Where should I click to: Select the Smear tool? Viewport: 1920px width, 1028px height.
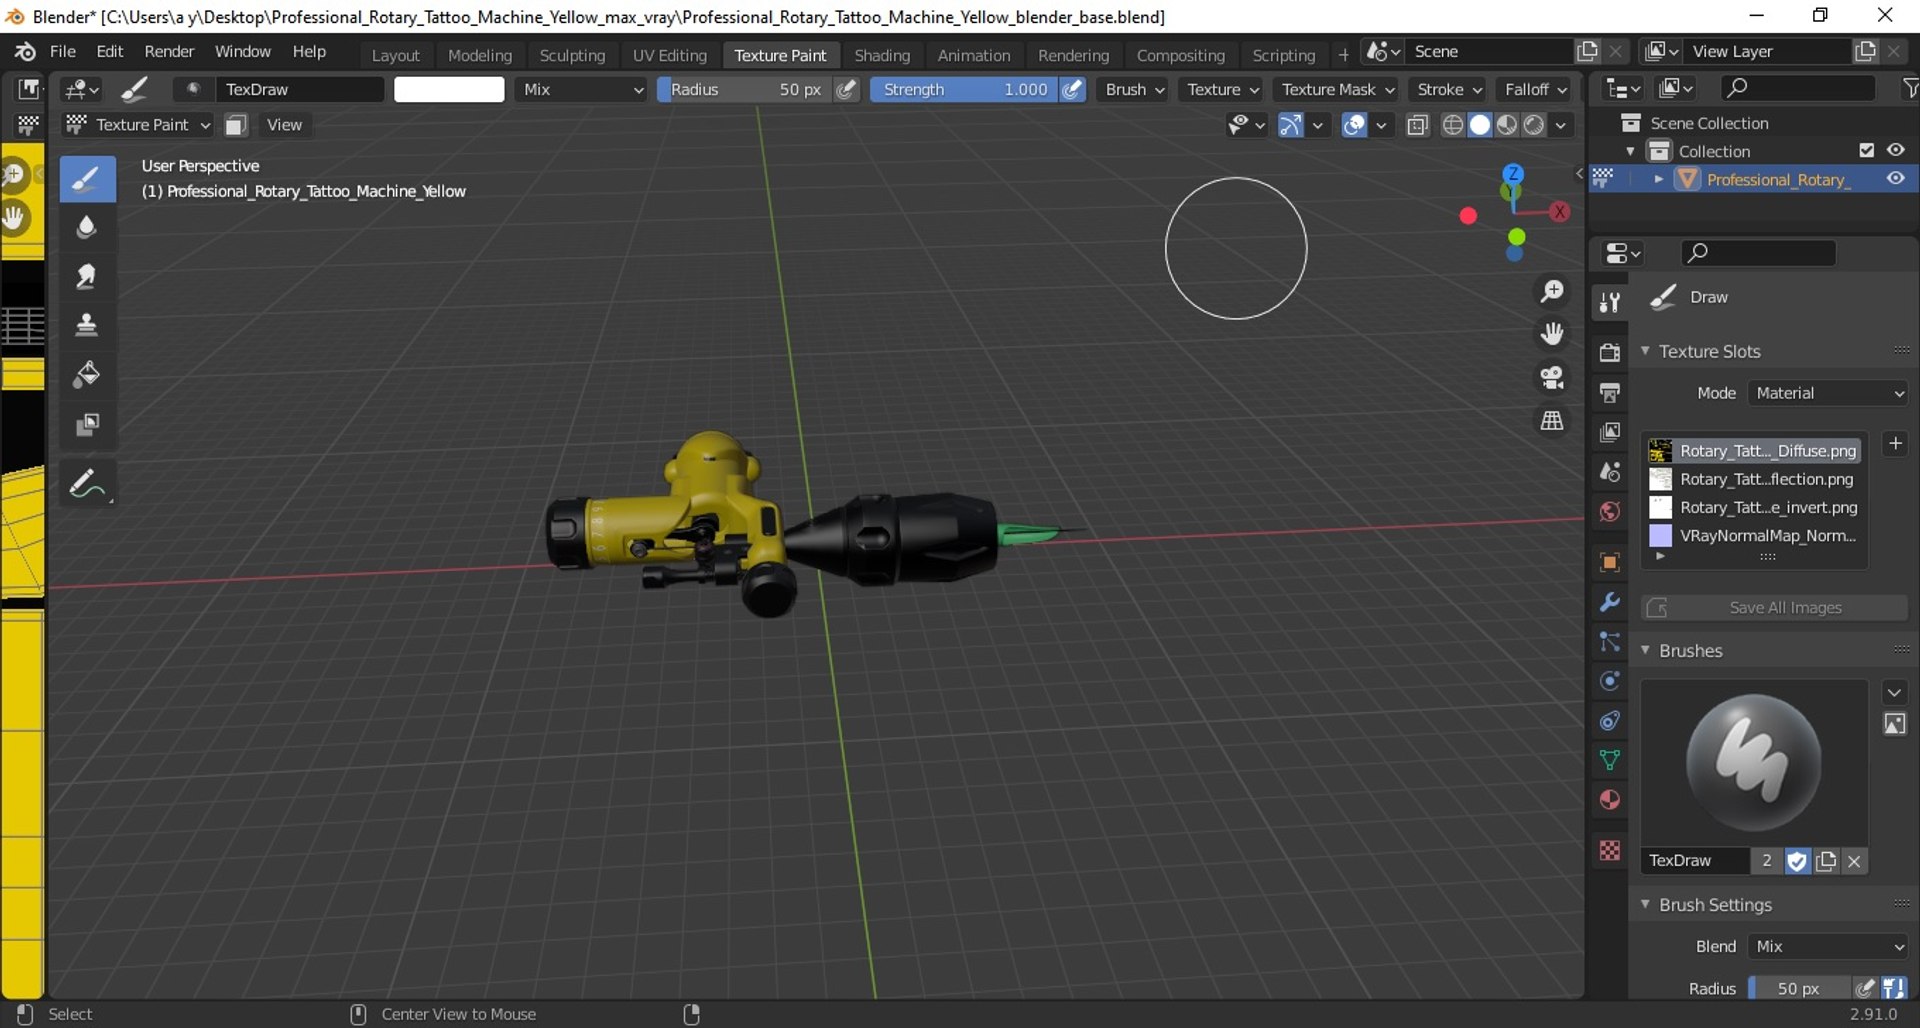(x=87, y=276)
